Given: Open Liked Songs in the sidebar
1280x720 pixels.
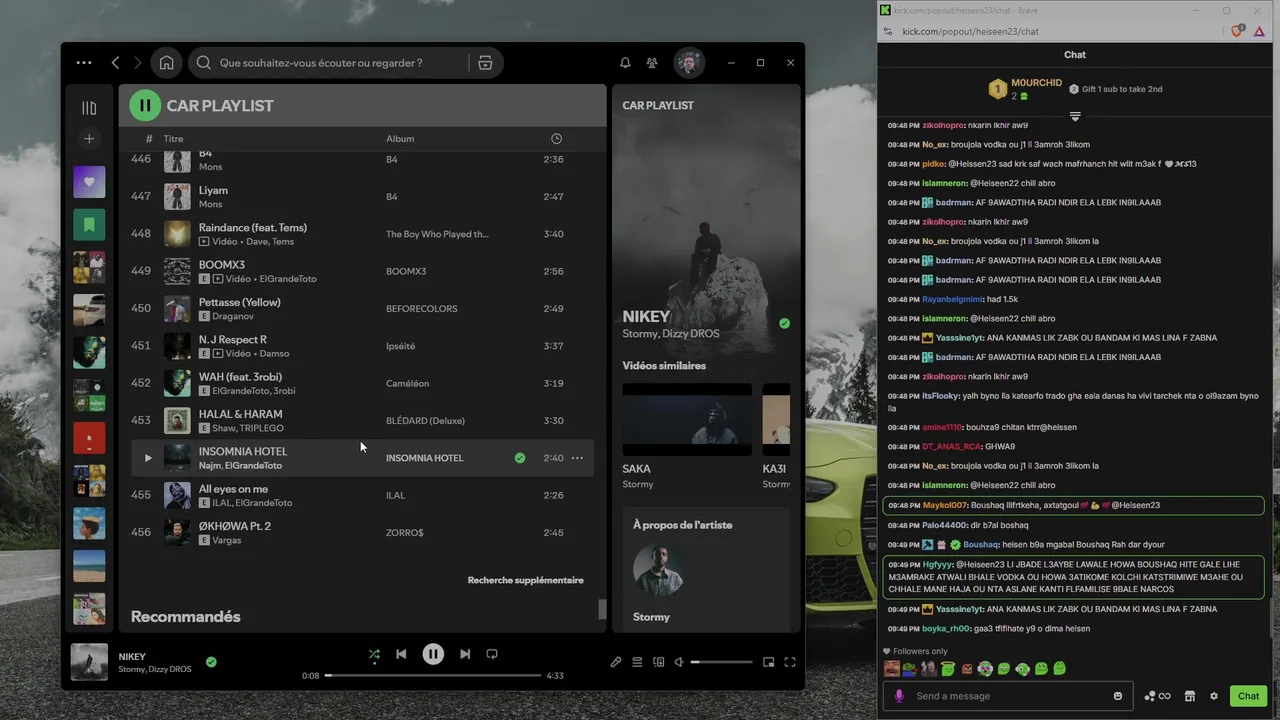Looking at the screenshot, I should [89, 182].
